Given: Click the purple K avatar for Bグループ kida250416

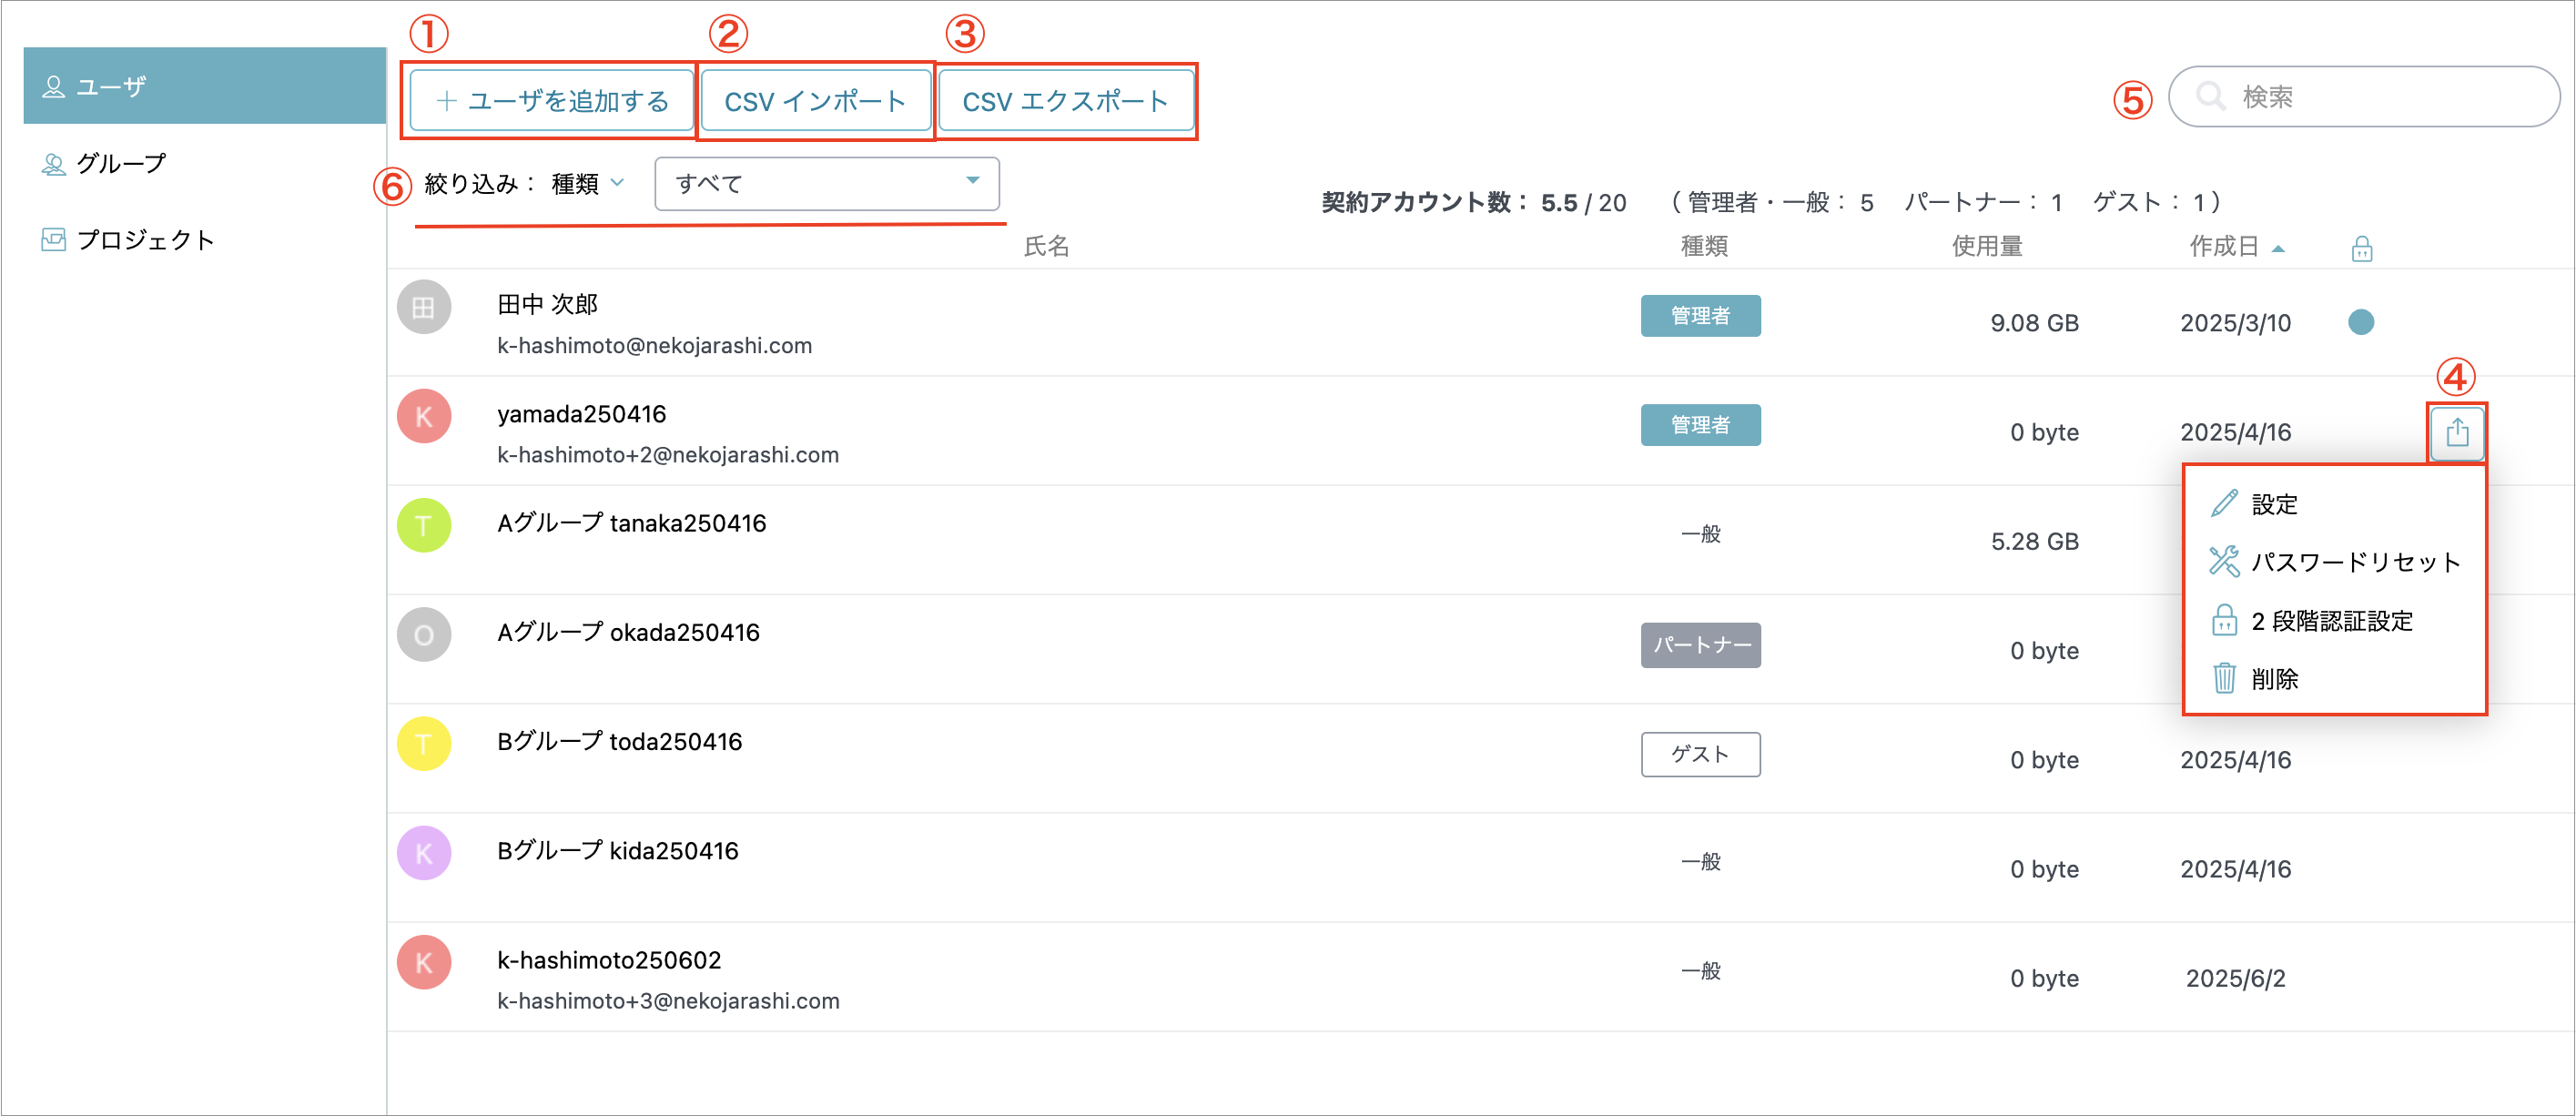Looking at the screenshot, I should pos(424,853).
